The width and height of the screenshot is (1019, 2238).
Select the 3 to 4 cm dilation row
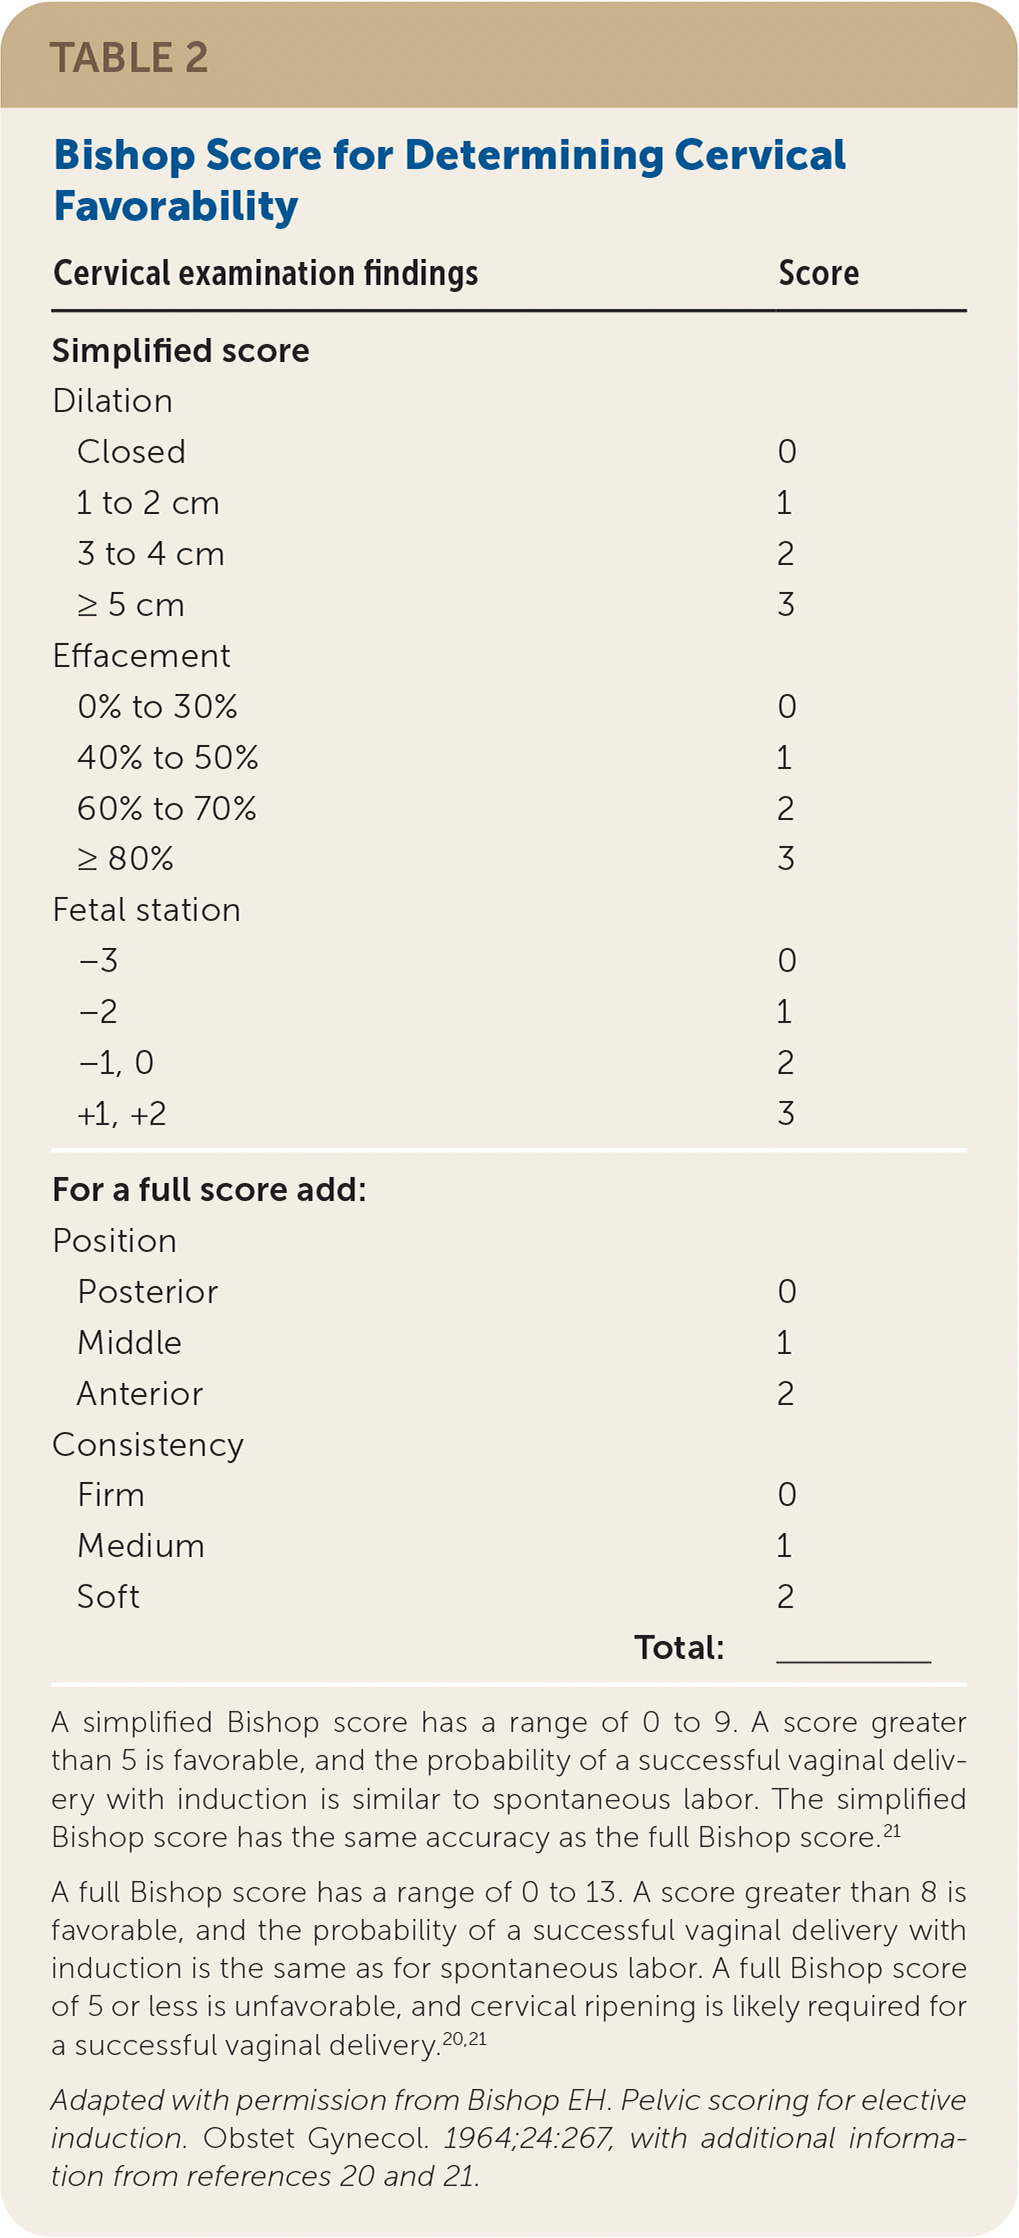[150, 554]
